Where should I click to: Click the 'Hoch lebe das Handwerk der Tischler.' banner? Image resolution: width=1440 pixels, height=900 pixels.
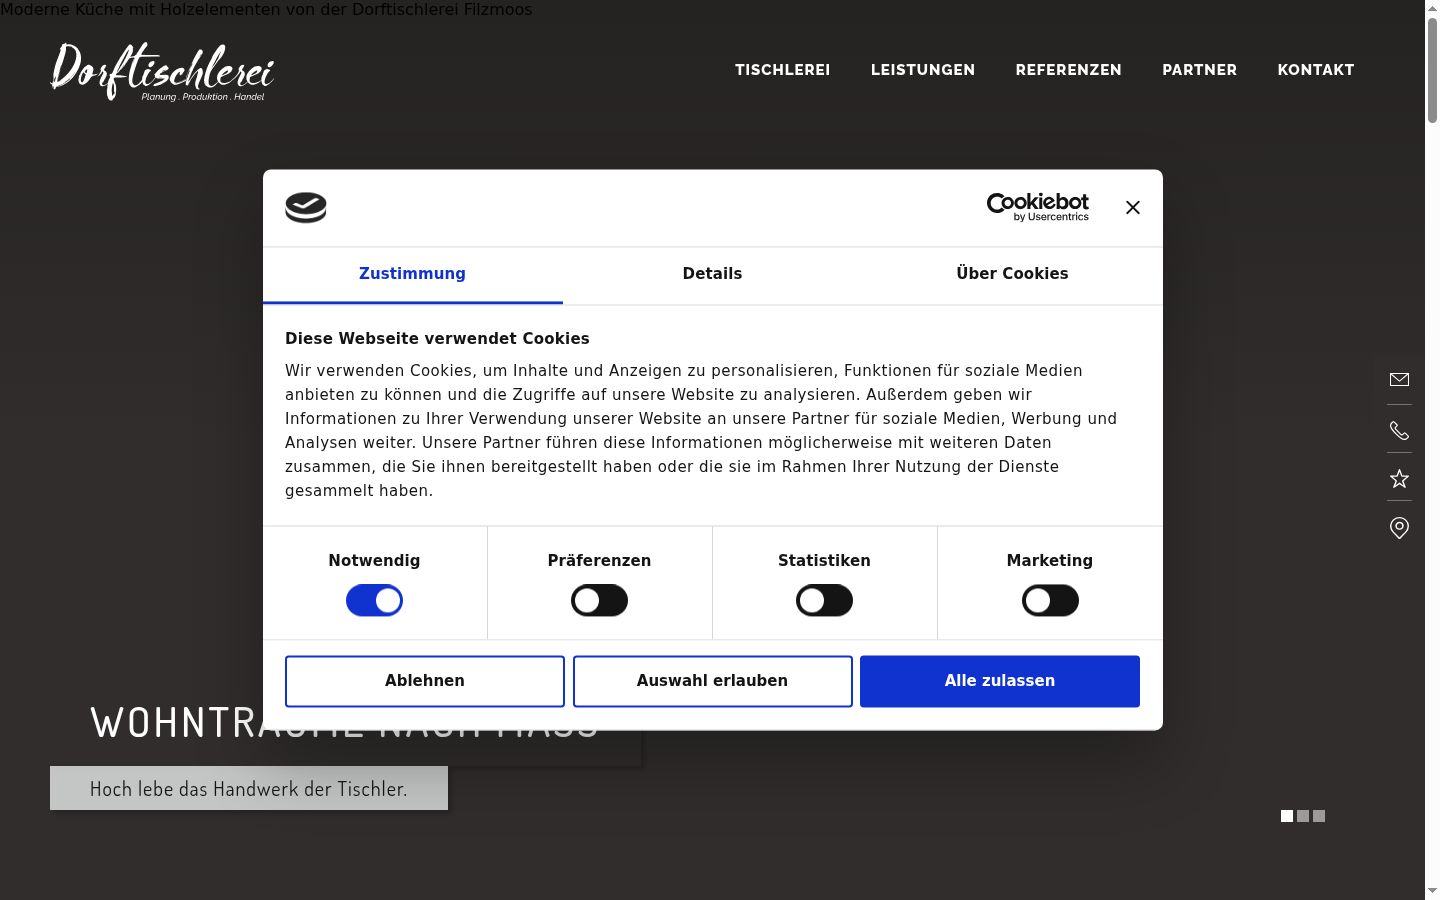coord(249,788)
